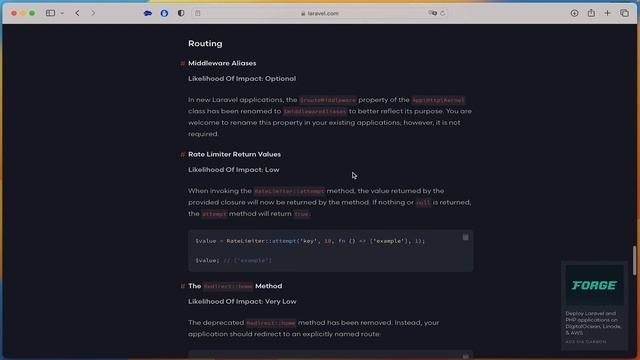This screenshot has height=360, width=640.
Task: Click 'Likelihood Of Impact: Very Low' text
Action: tap(242, 301)
